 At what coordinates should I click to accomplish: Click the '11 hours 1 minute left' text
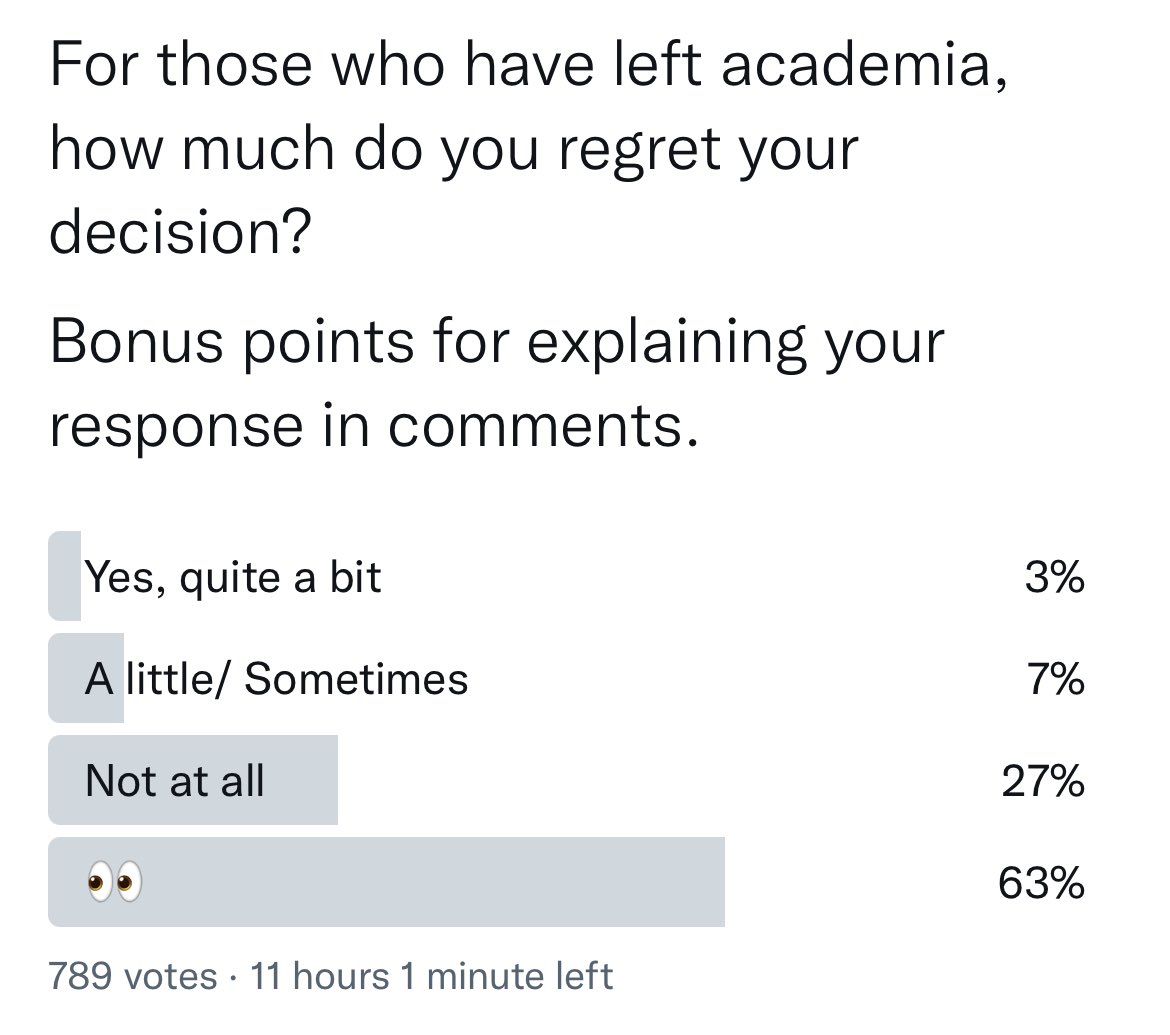coord(431,976)
